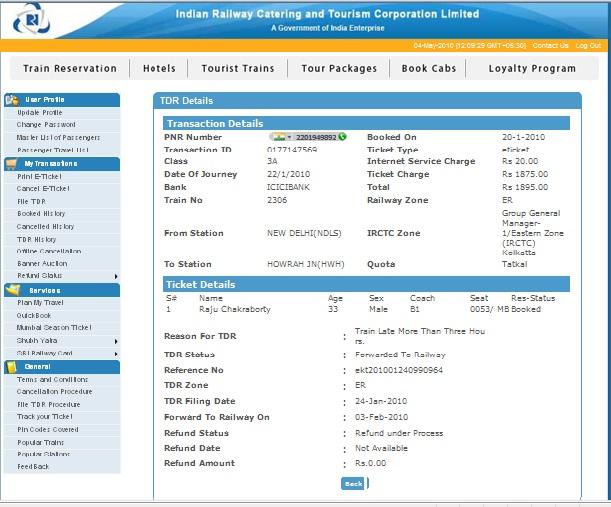
Task: Open Print E-Ticket link
Action: 39,177
